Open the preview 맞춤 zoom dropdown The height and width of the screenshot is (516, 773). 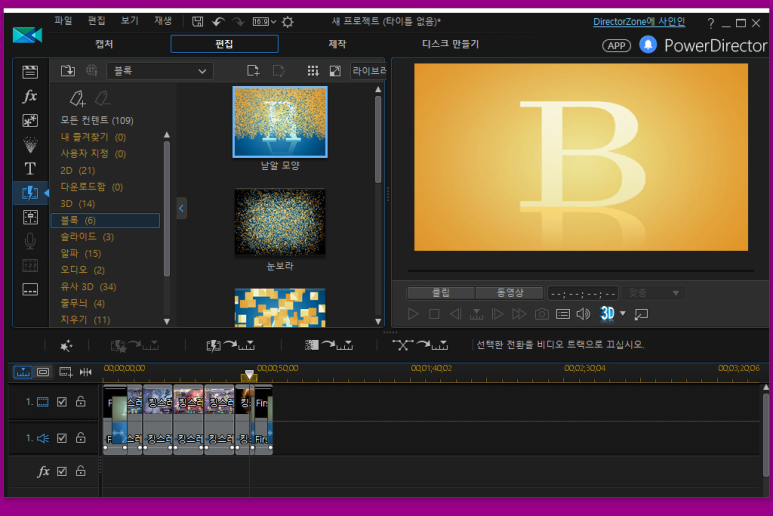pyautogui.click(x=653, y=293)
